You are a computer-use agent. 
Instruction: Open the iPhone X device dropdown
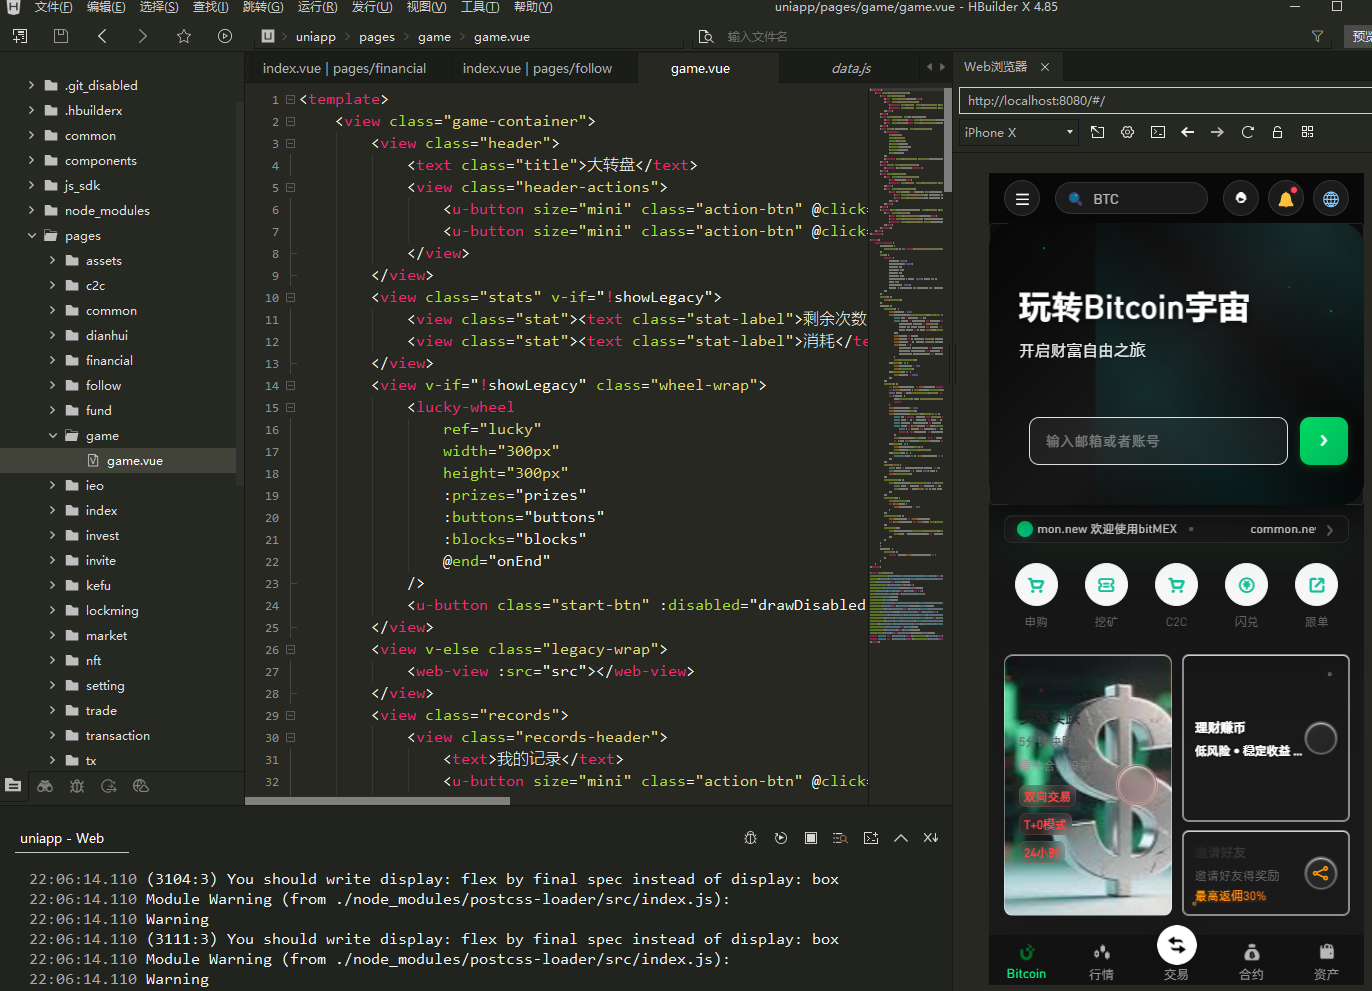1018,132
